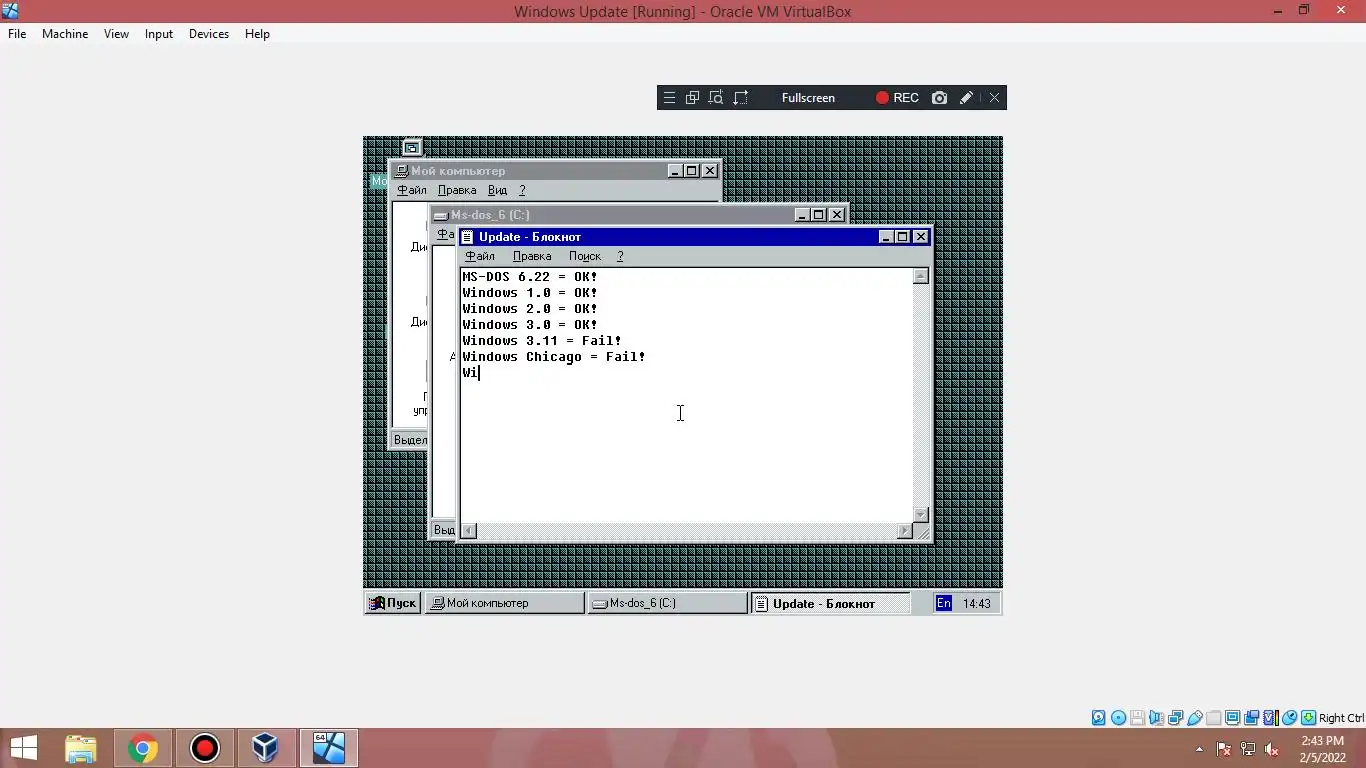
Task: Show hidden tray icons with up arrow
Action: (1199, 749)
